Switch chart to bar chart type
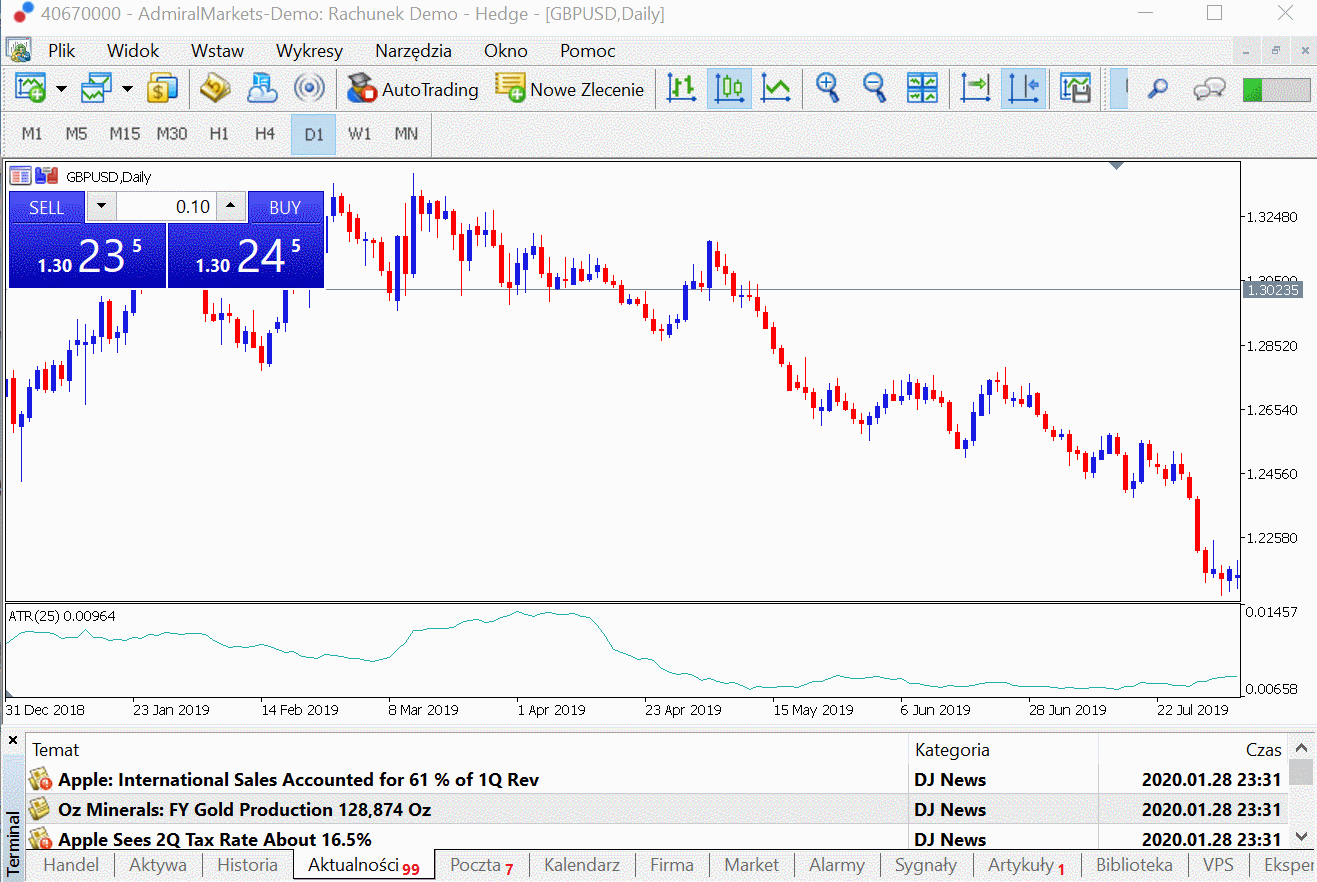 click(681, 89)
